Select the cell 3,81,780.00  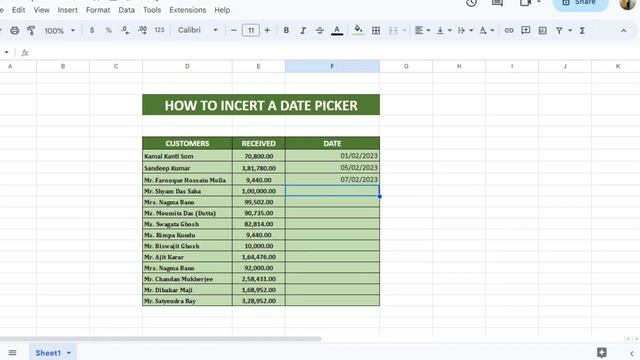pos(259,168)
